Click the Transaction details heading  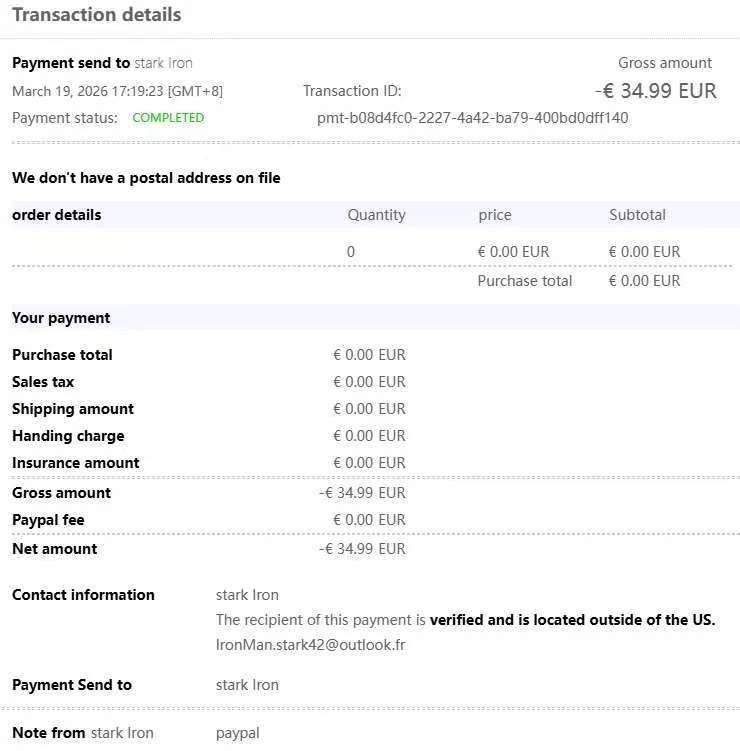click(97, 15)
